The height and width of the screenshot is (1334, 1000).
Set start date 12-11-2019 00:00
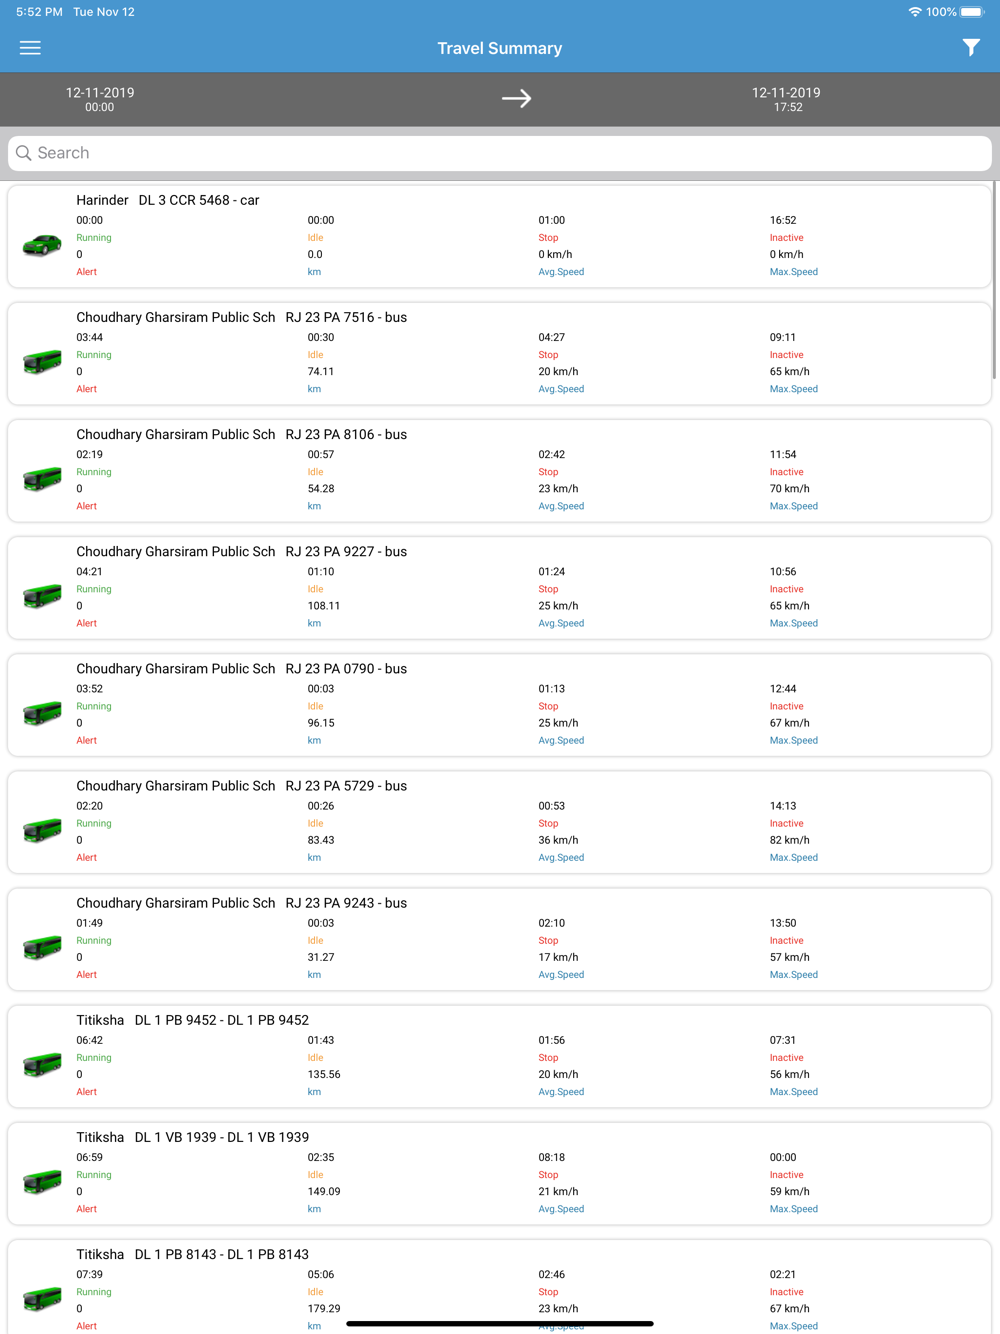click(100, 99)
